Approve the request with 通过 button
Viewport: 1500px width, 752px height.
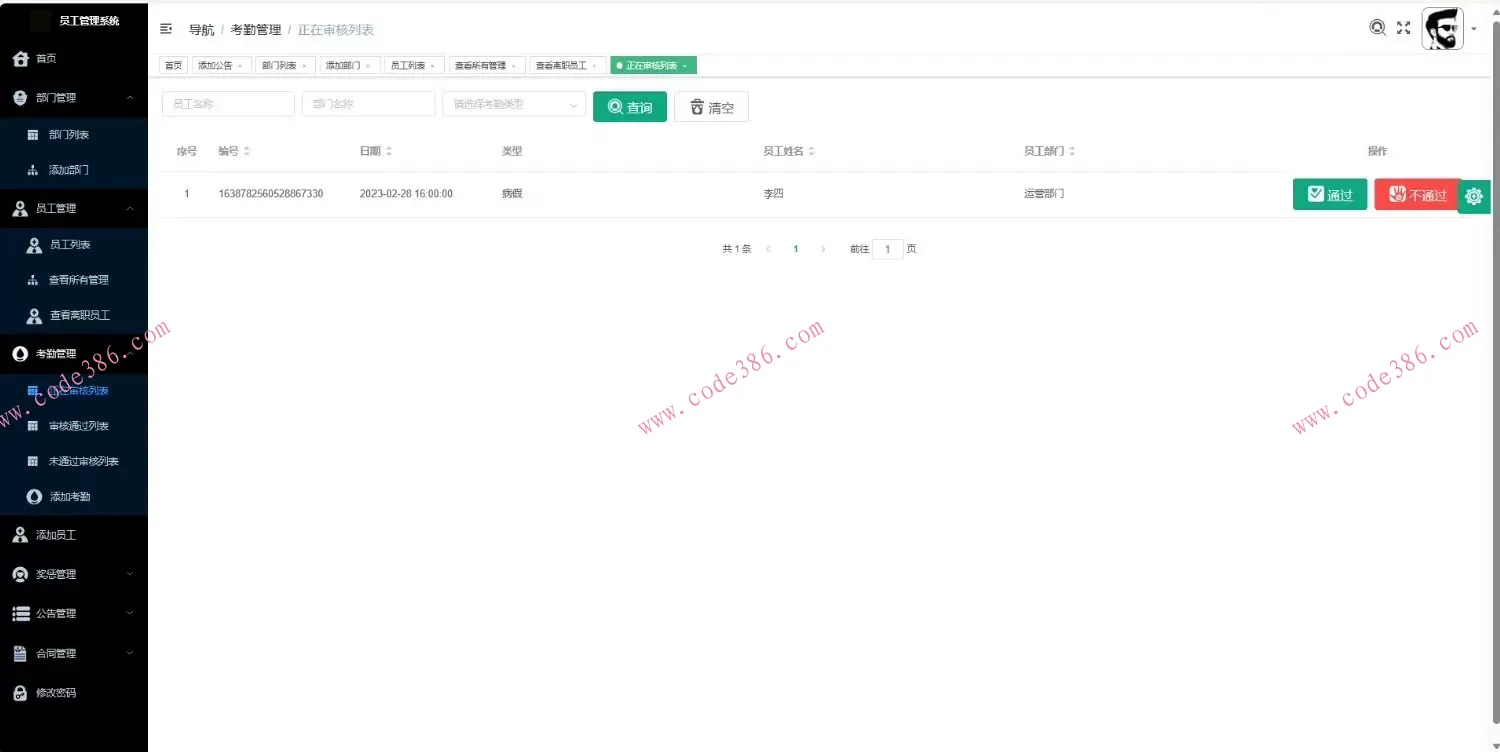[1330, 194]
